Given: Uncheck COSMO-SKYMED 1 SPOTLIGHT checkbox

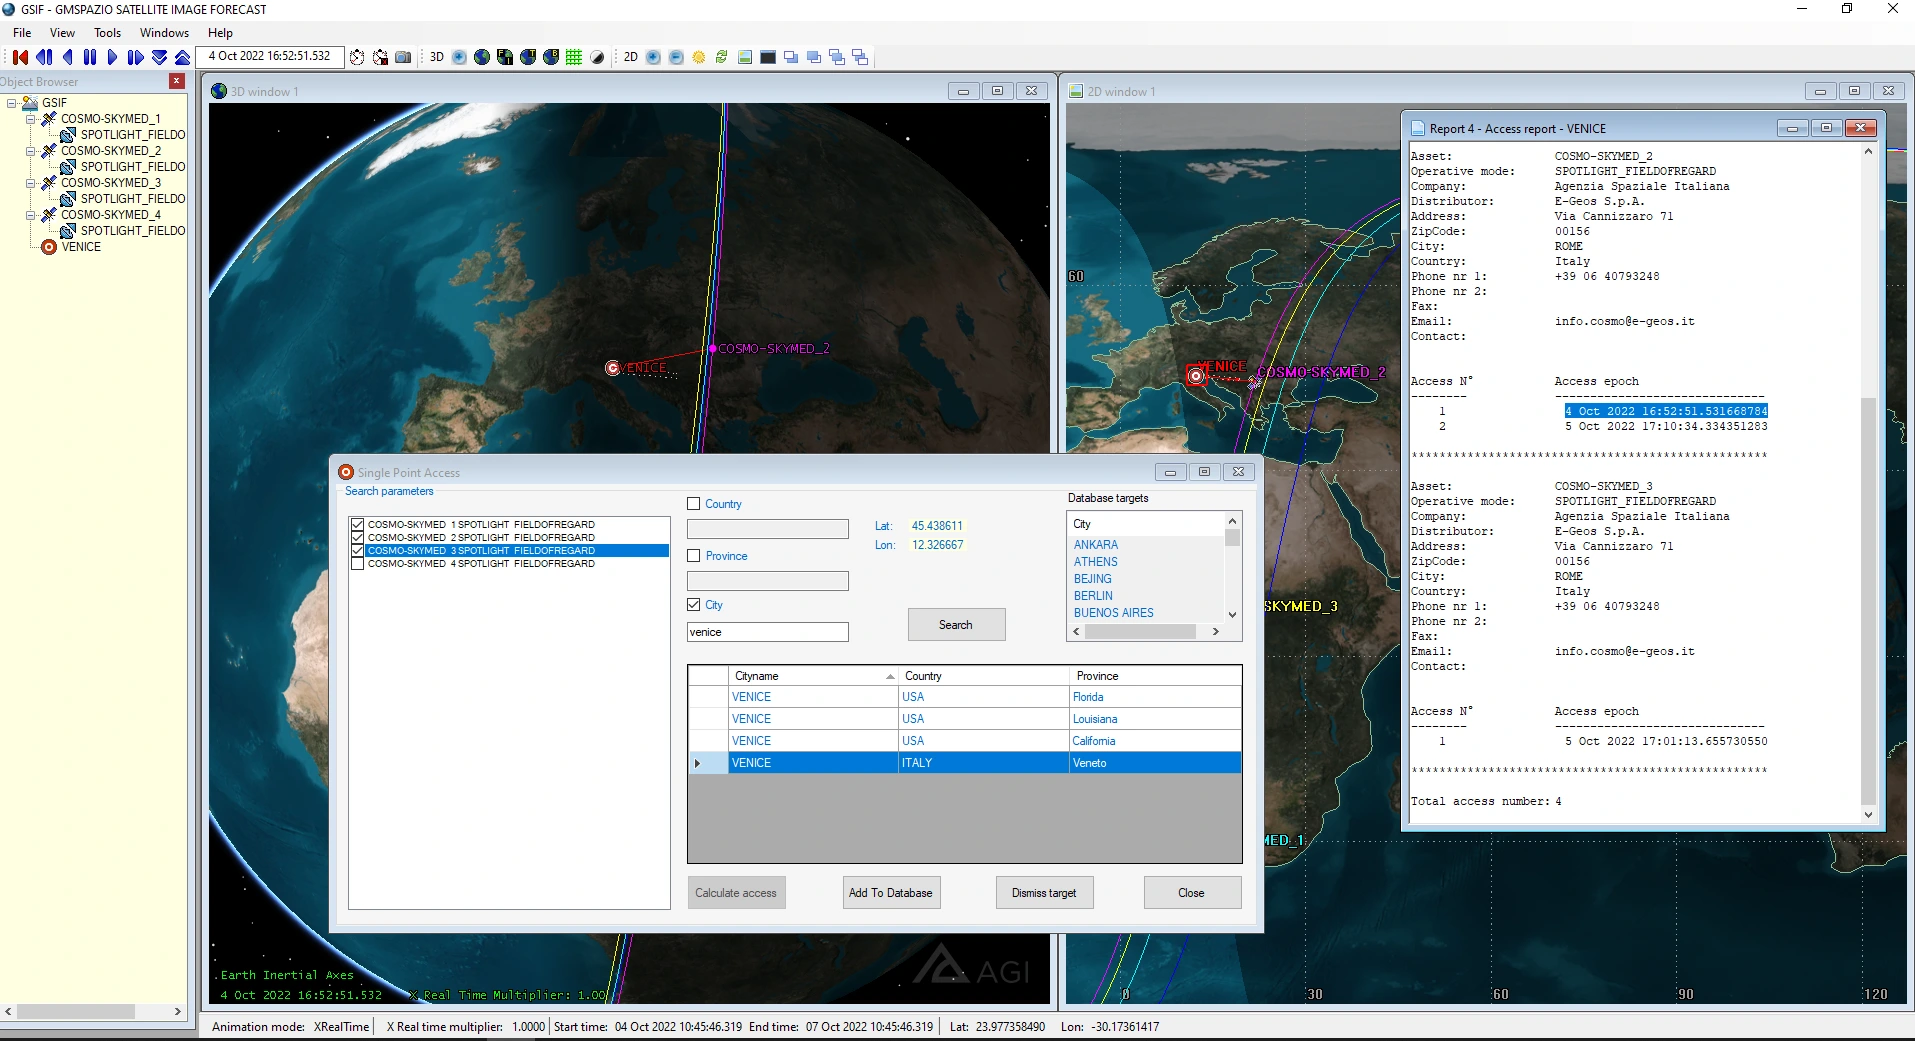Looking at the screenshot, I should coord(357,524).
